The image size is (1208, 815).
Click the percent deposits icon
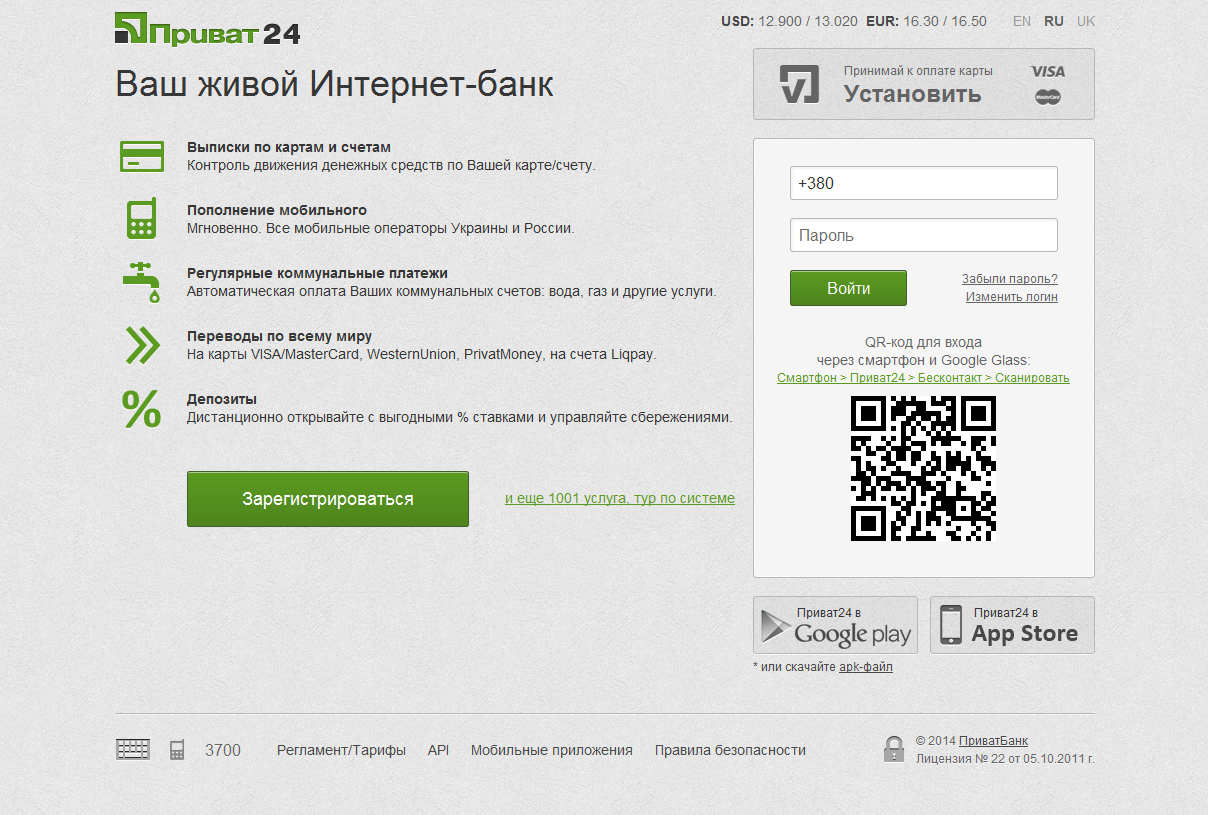(x=141, y=408)
